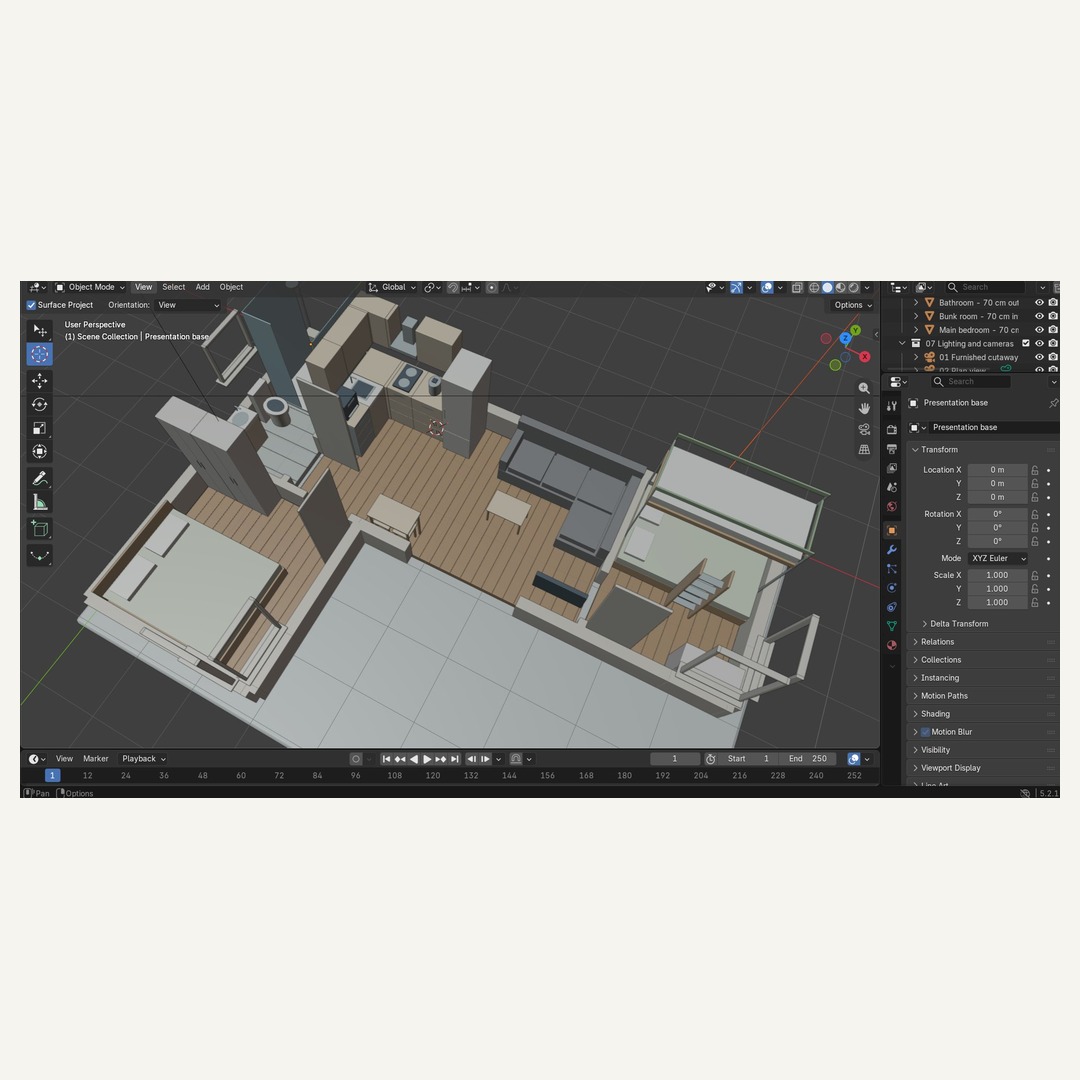The image size is (1080, 1080).
Task: Open the timeline Playback menu
Action: point(143,758)
